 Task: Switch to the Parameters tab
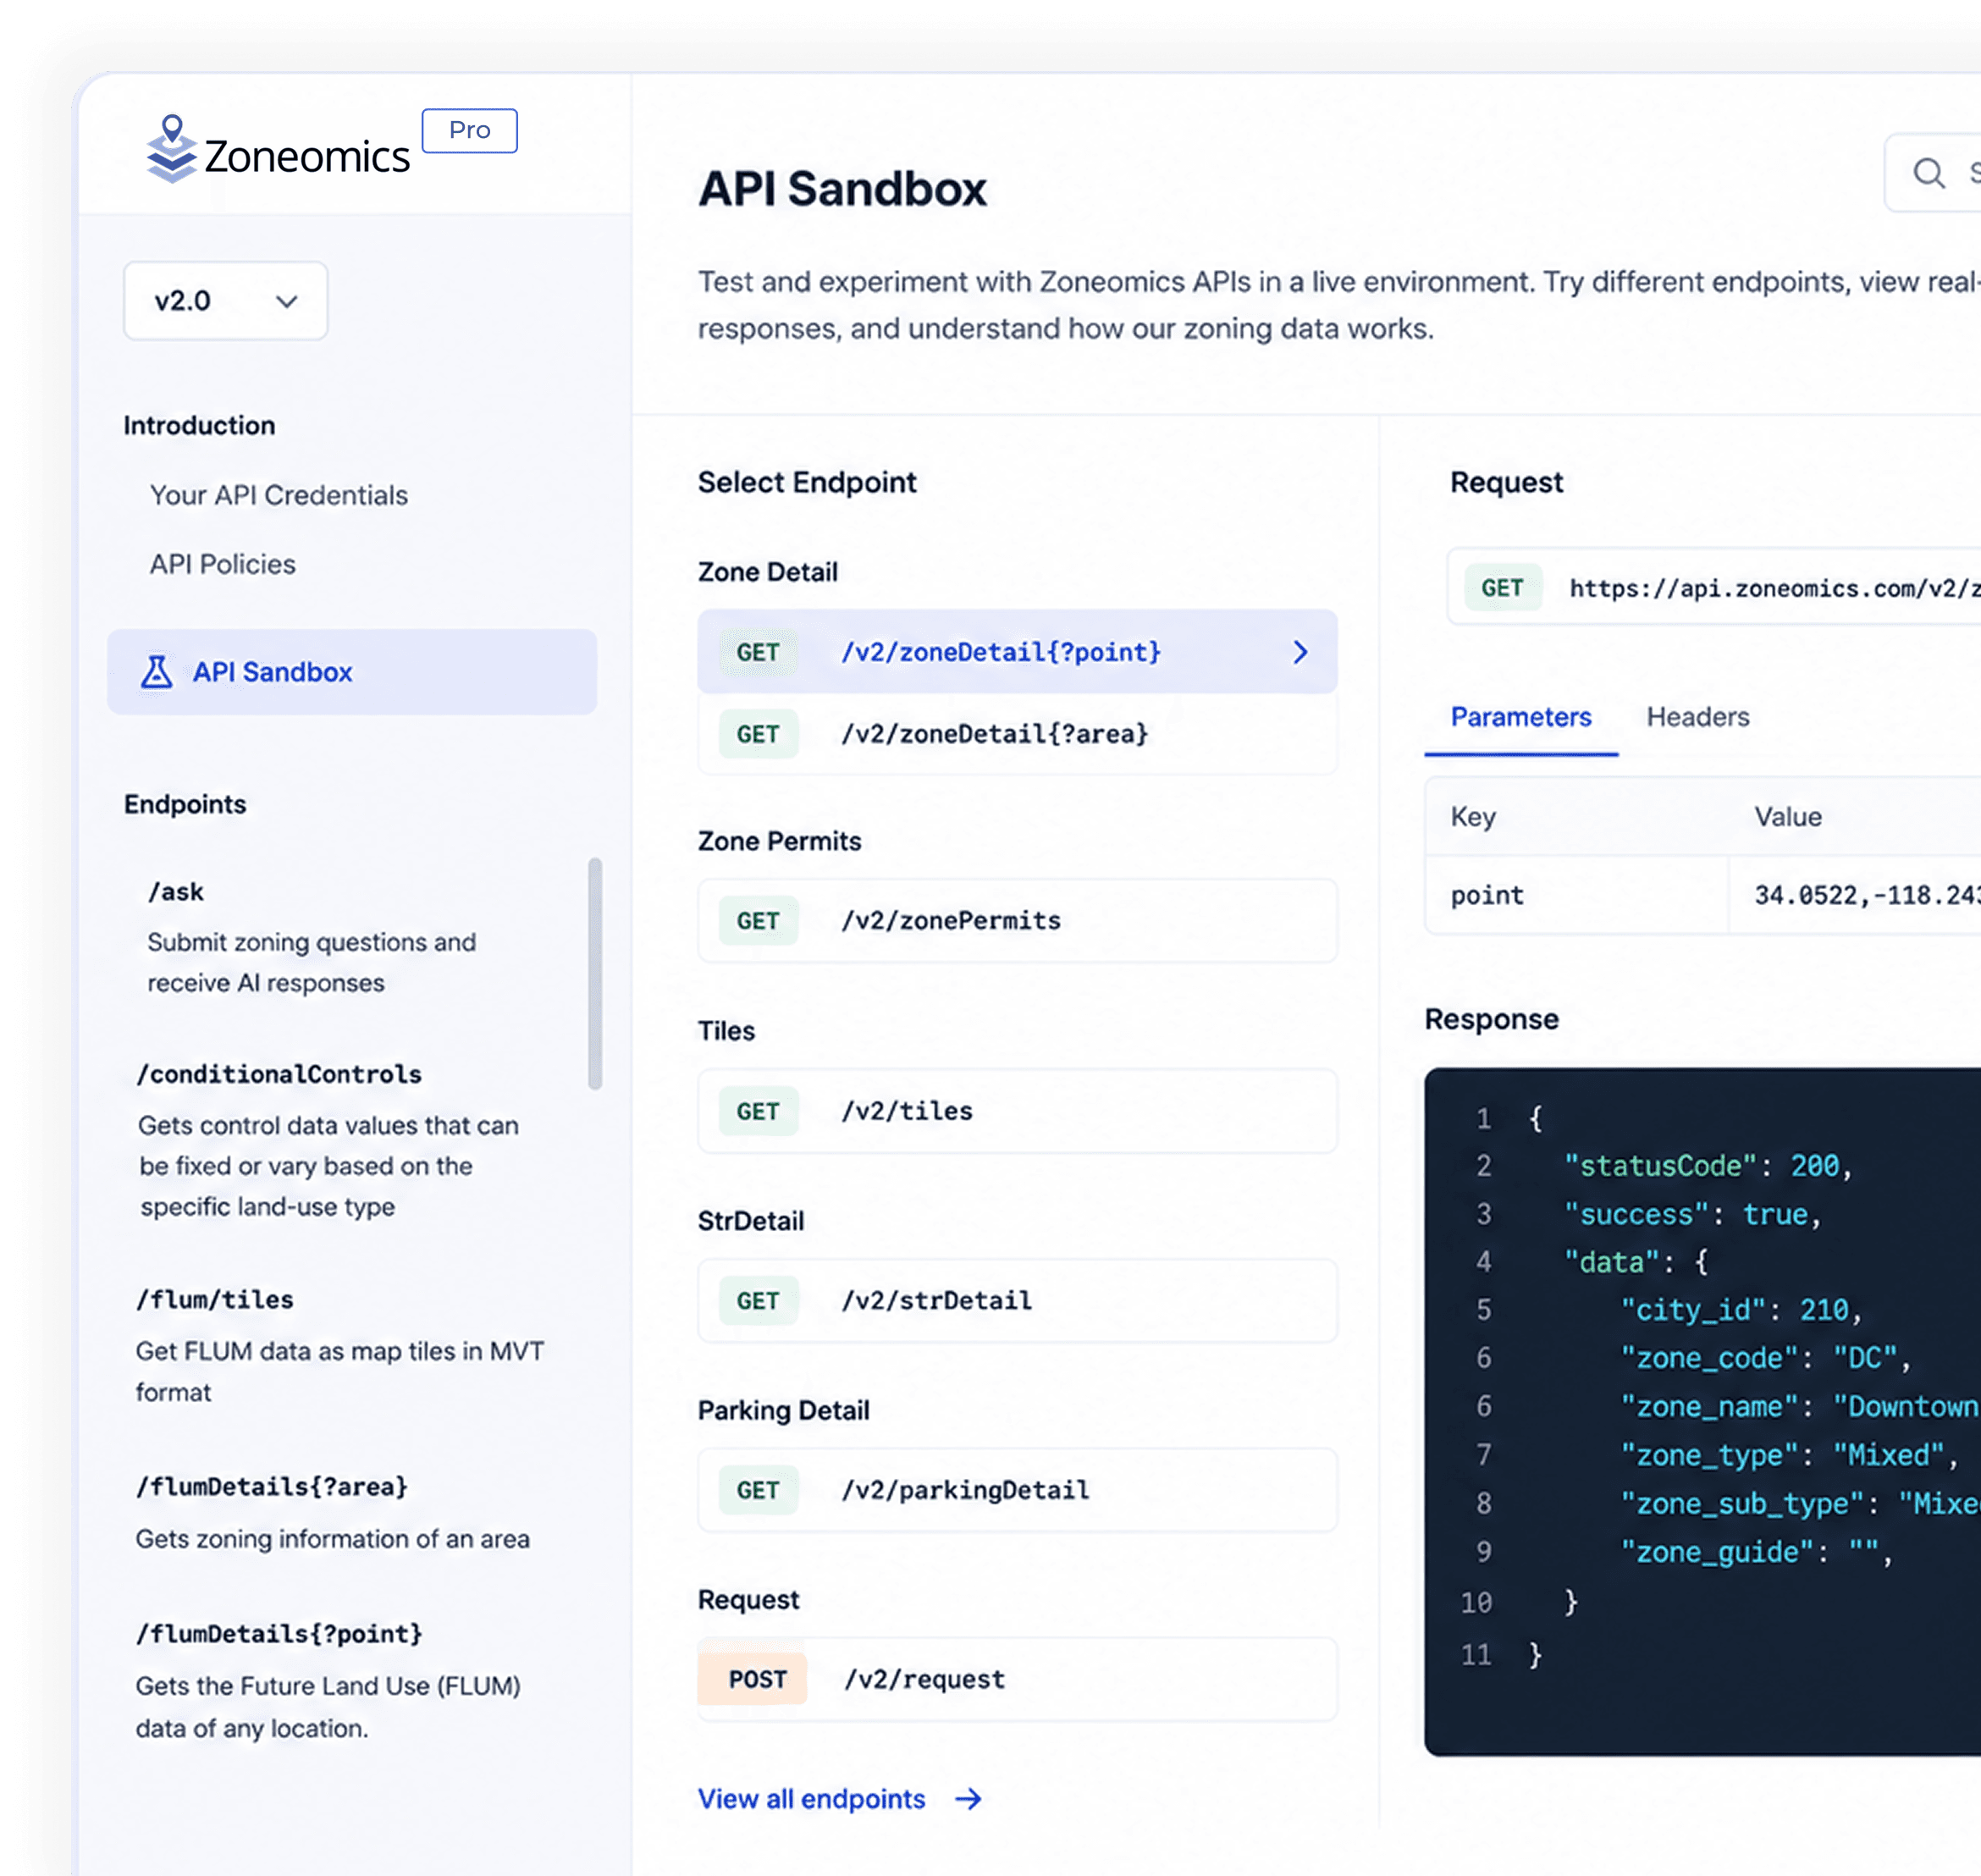coord(1521,717)
